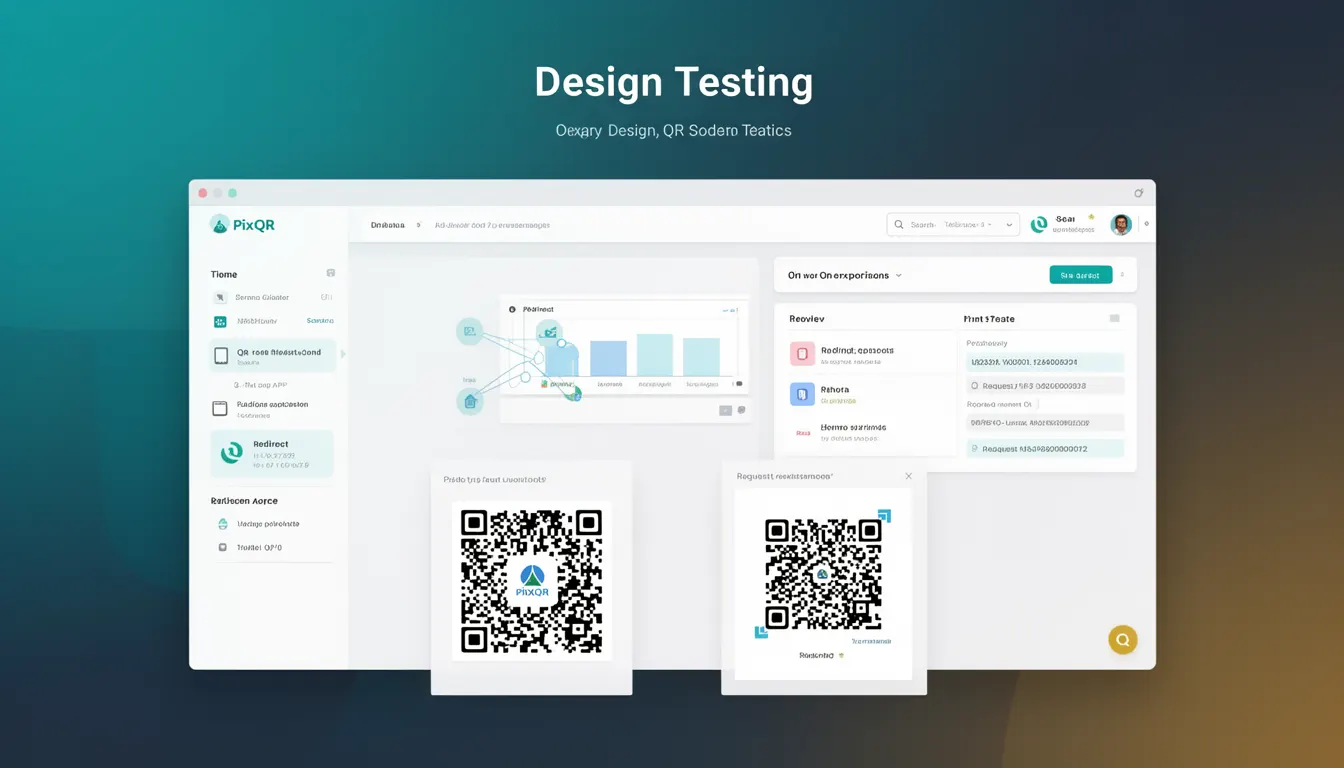This screenshot has width=1344, height=768.
Task: Open the more options beside the teal button
Action: (x=1122, y=275)
